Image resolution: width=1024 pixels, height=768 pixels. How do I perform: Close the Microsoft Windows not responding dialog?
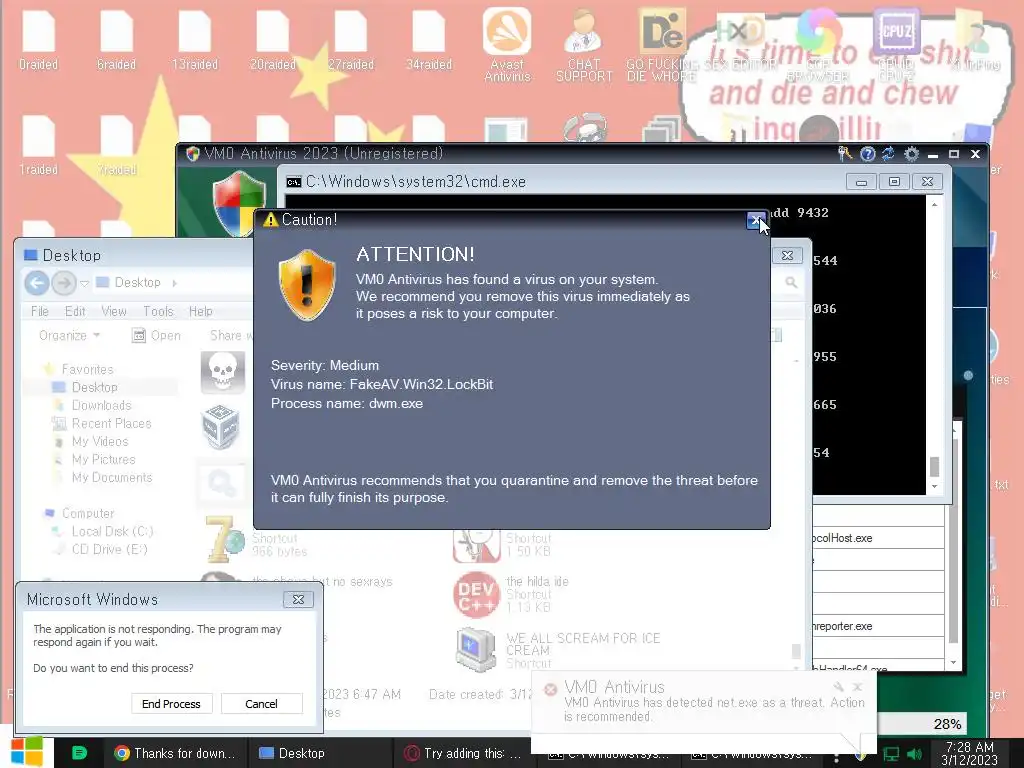[298, 599]
